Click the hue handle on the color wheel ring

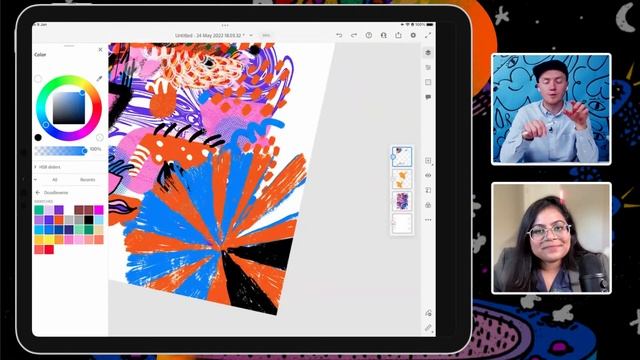pyautogui.click(x=46, y=124)
